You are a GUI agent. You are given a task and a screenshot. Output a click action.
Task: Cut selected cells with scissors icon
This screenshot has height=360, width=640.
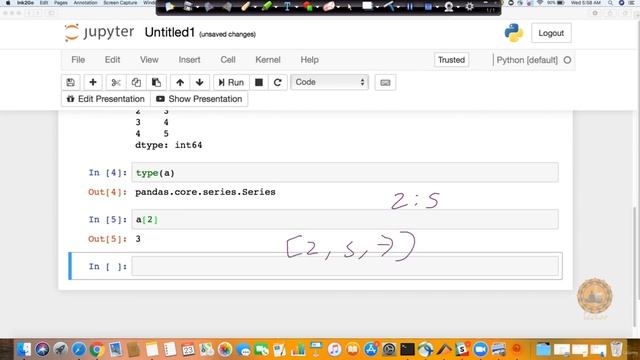click(x=116, y=82)
